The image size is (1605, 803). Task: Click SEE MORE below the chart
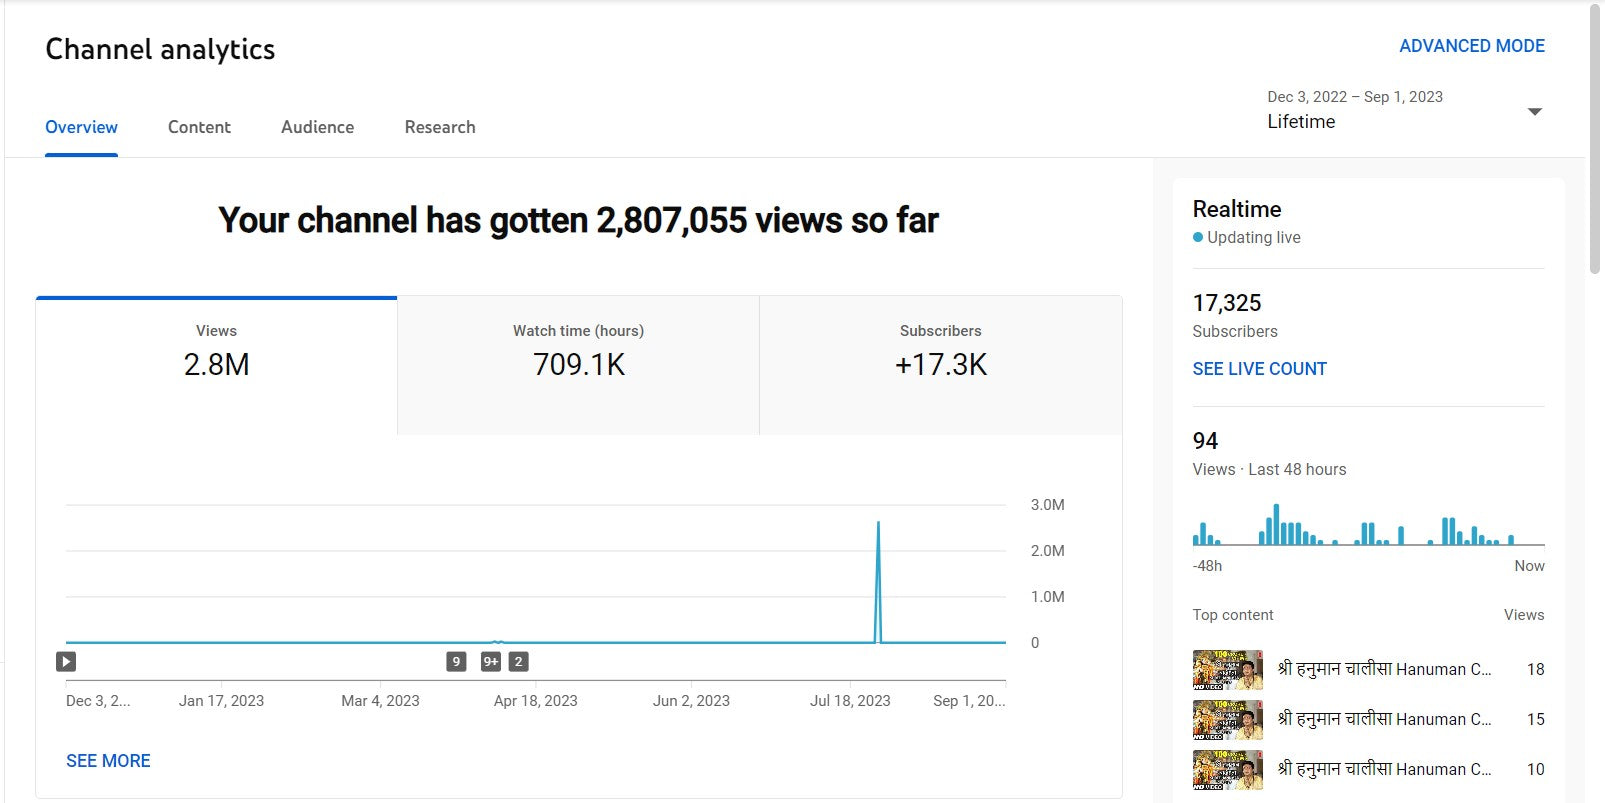108,761
